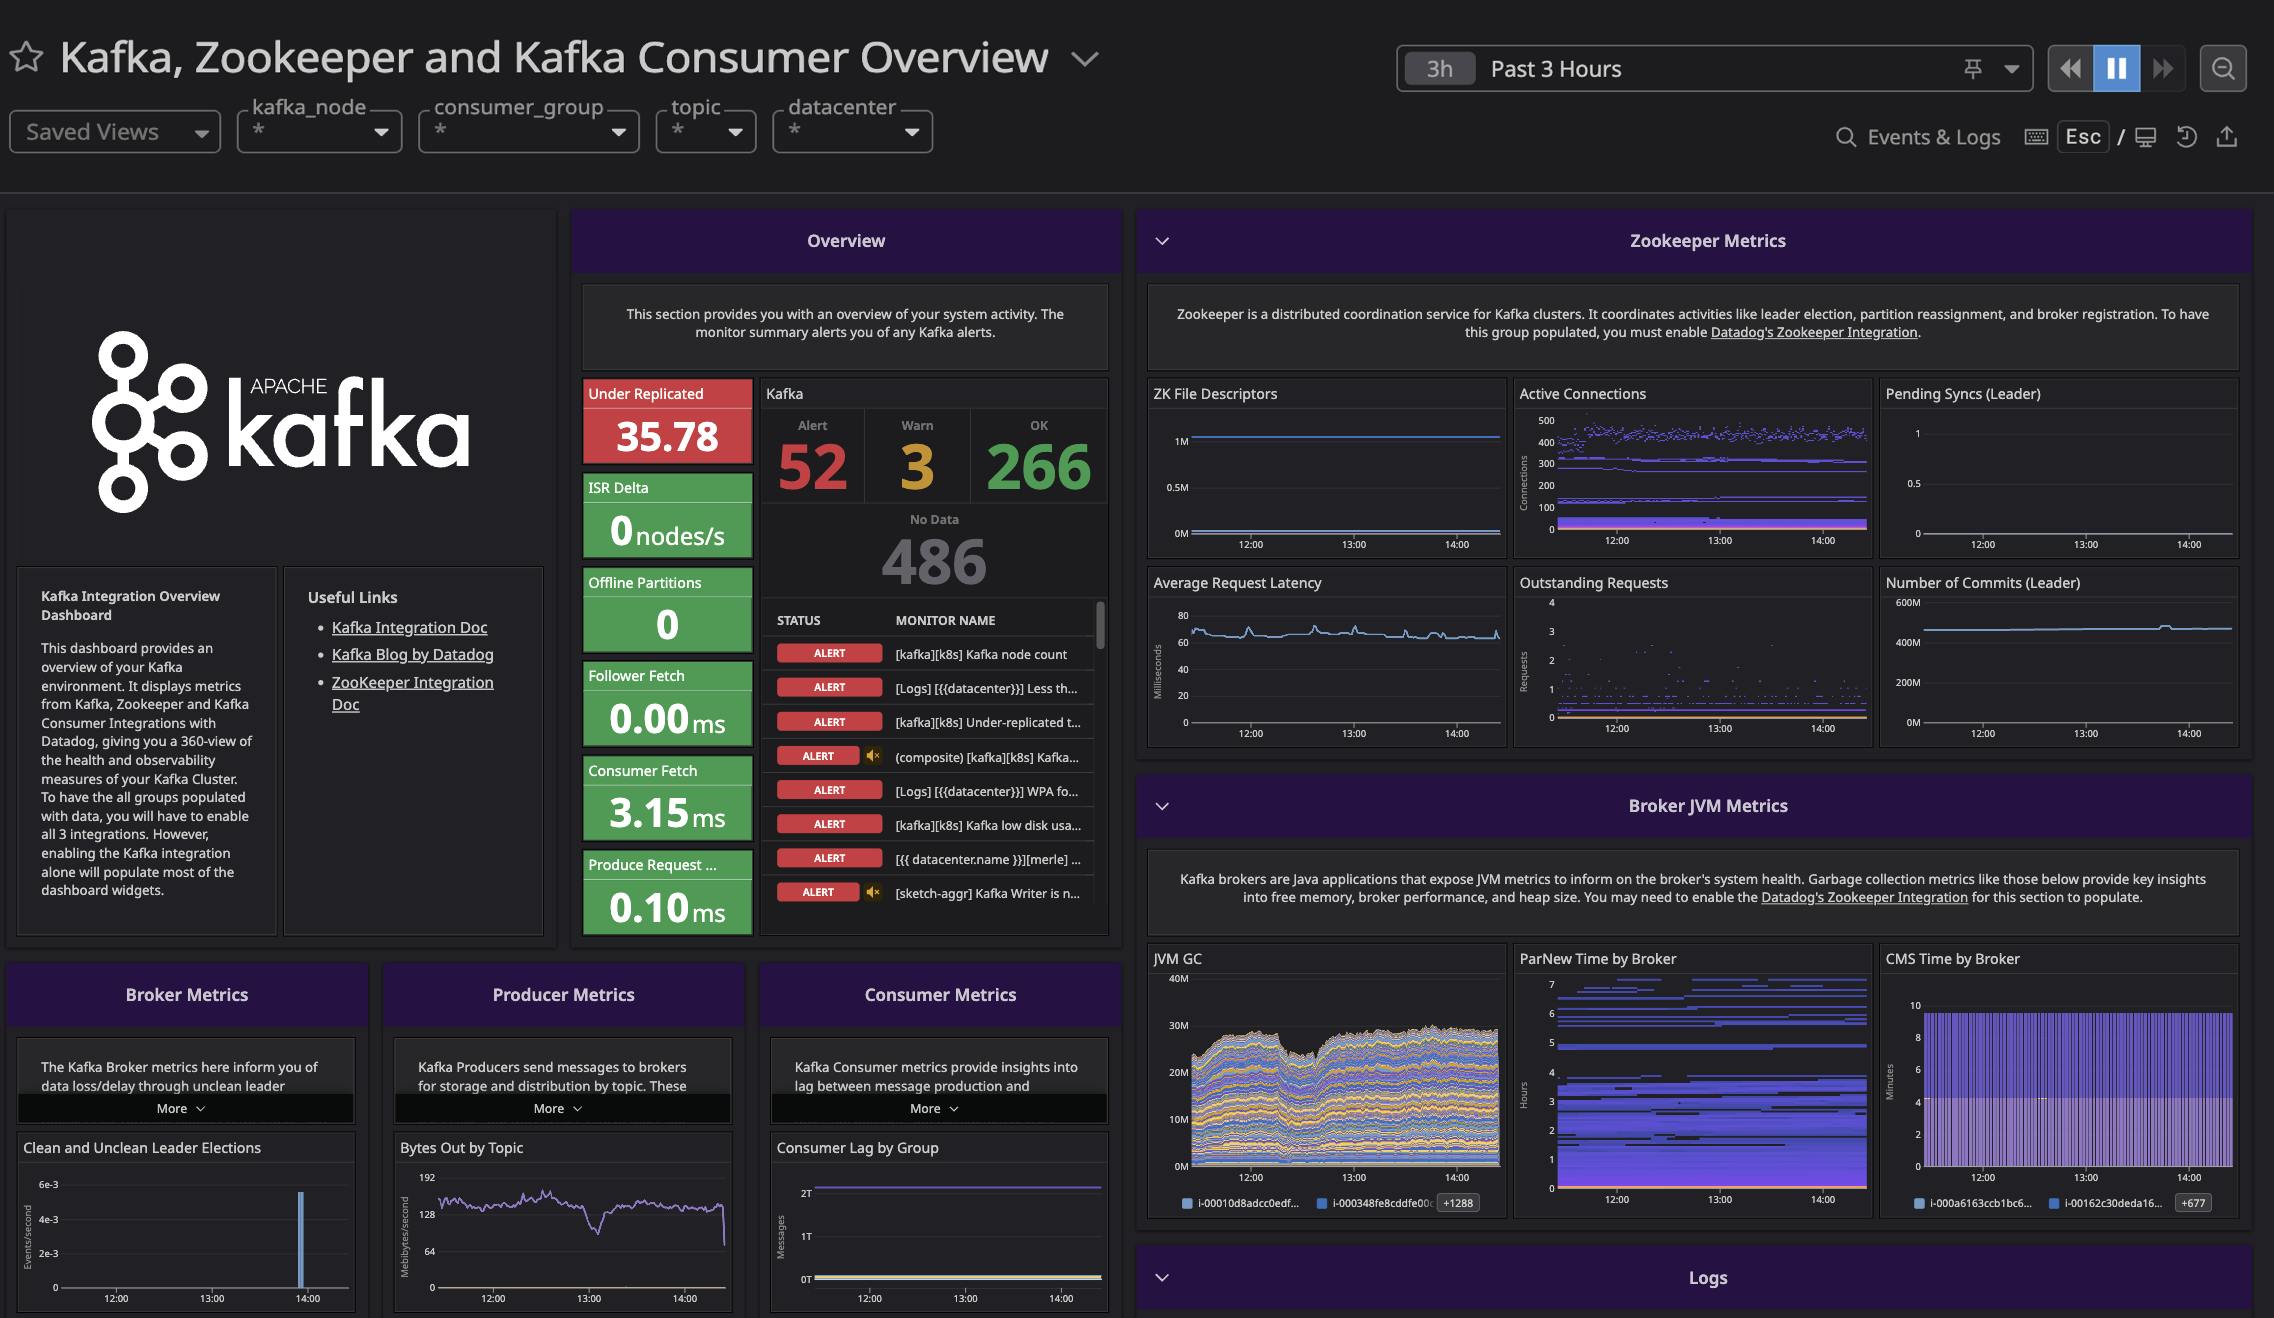Open the datacenter filter dropdown
Viewport: 2274px width, 1318px height.
[x=852, y=132]
